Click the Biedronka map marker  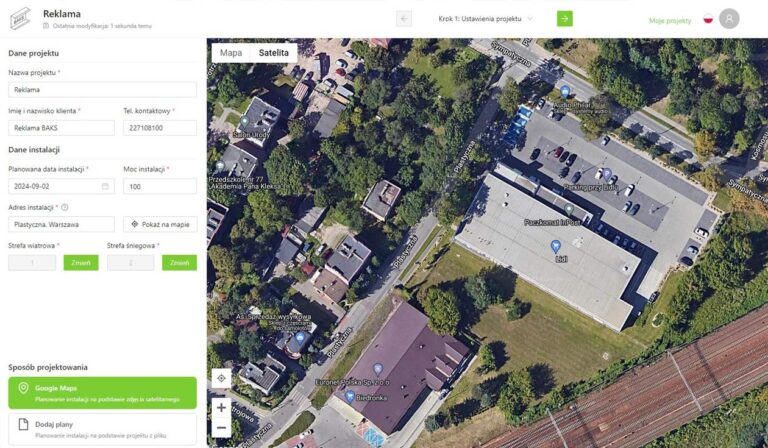tap(350, 396)
